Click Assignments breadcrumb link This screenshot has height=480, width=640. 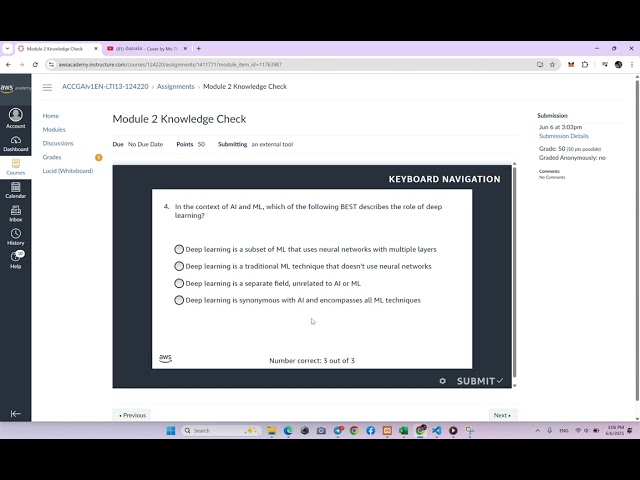[x=176, y=87]
